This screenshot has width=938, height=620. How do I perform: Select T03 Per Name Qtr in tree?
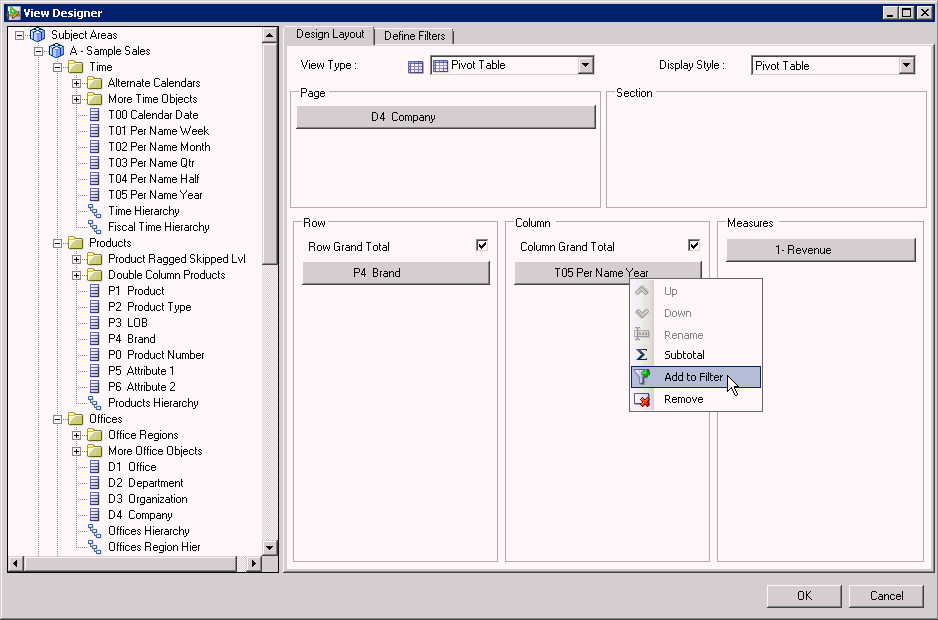pos(151,163)
